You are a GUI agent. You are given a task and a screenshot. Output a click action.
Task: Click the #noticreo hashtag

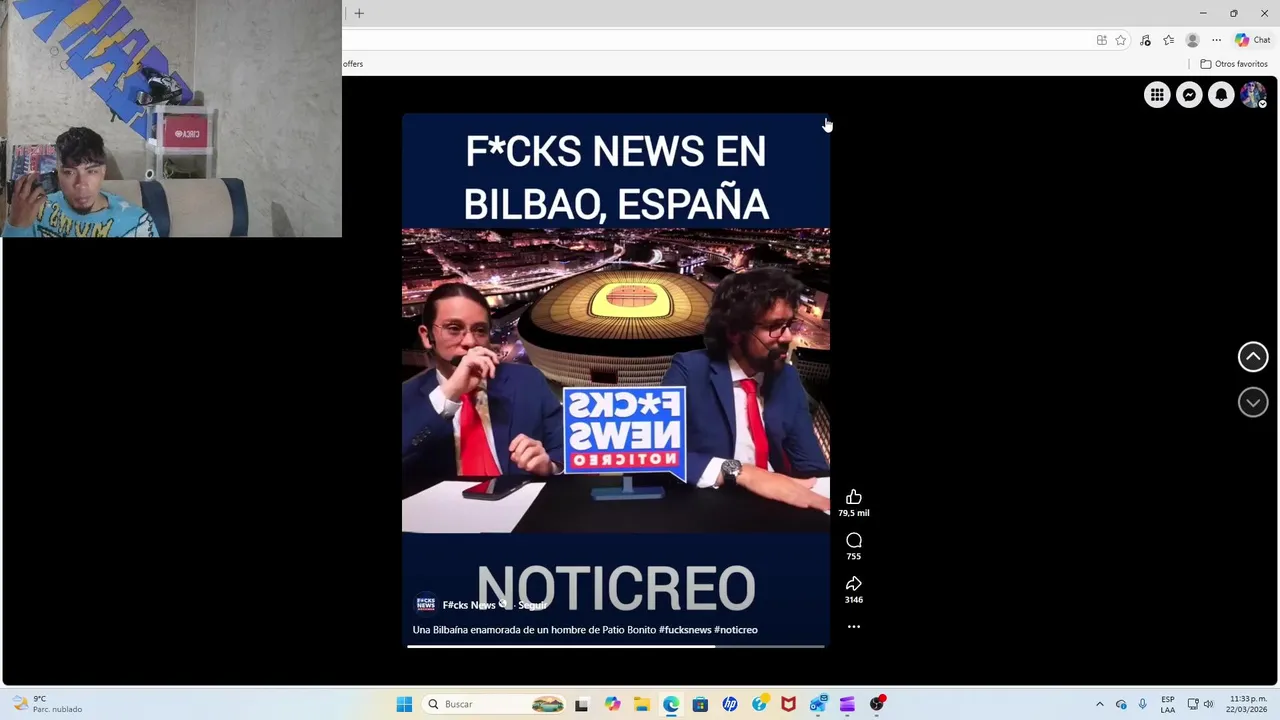[736, 630]
